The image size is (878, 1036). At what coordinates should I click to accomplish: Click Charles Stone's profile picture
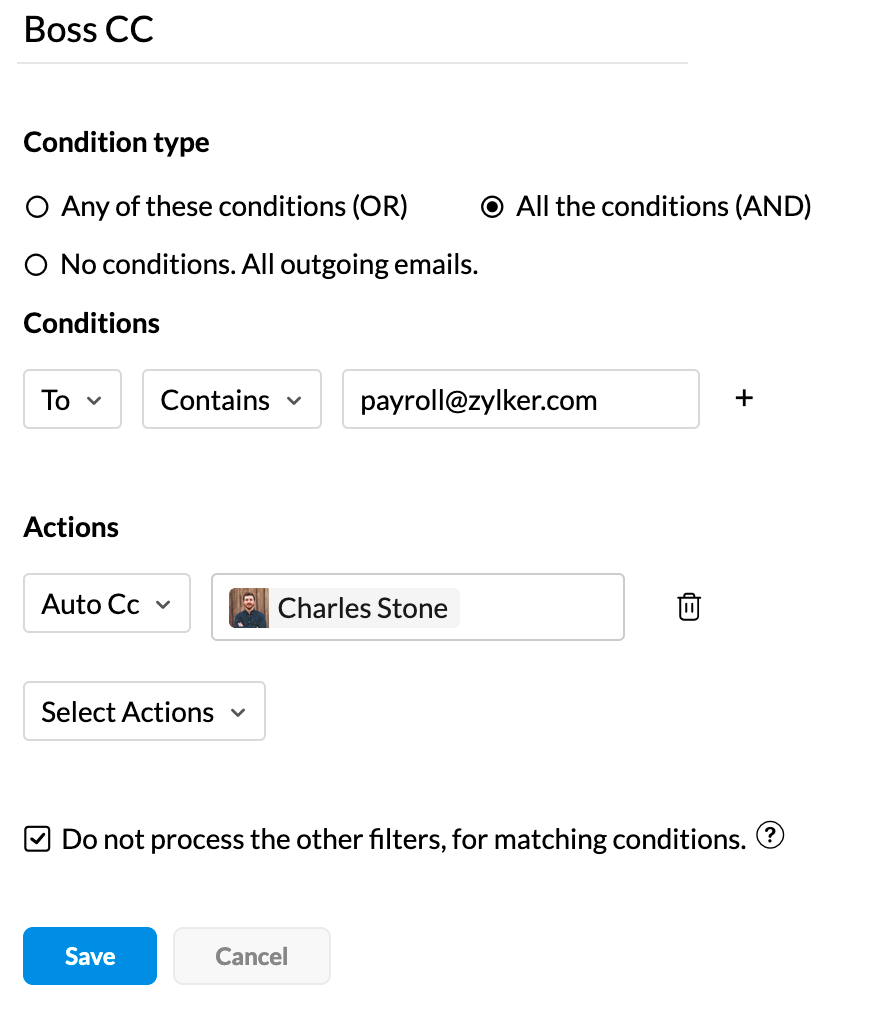point(249,607)
